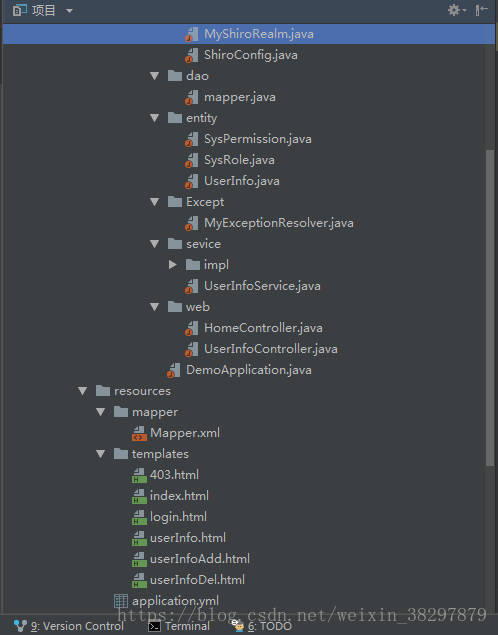
Task: Select UserInfo.java file name
Action: [242, 181]
